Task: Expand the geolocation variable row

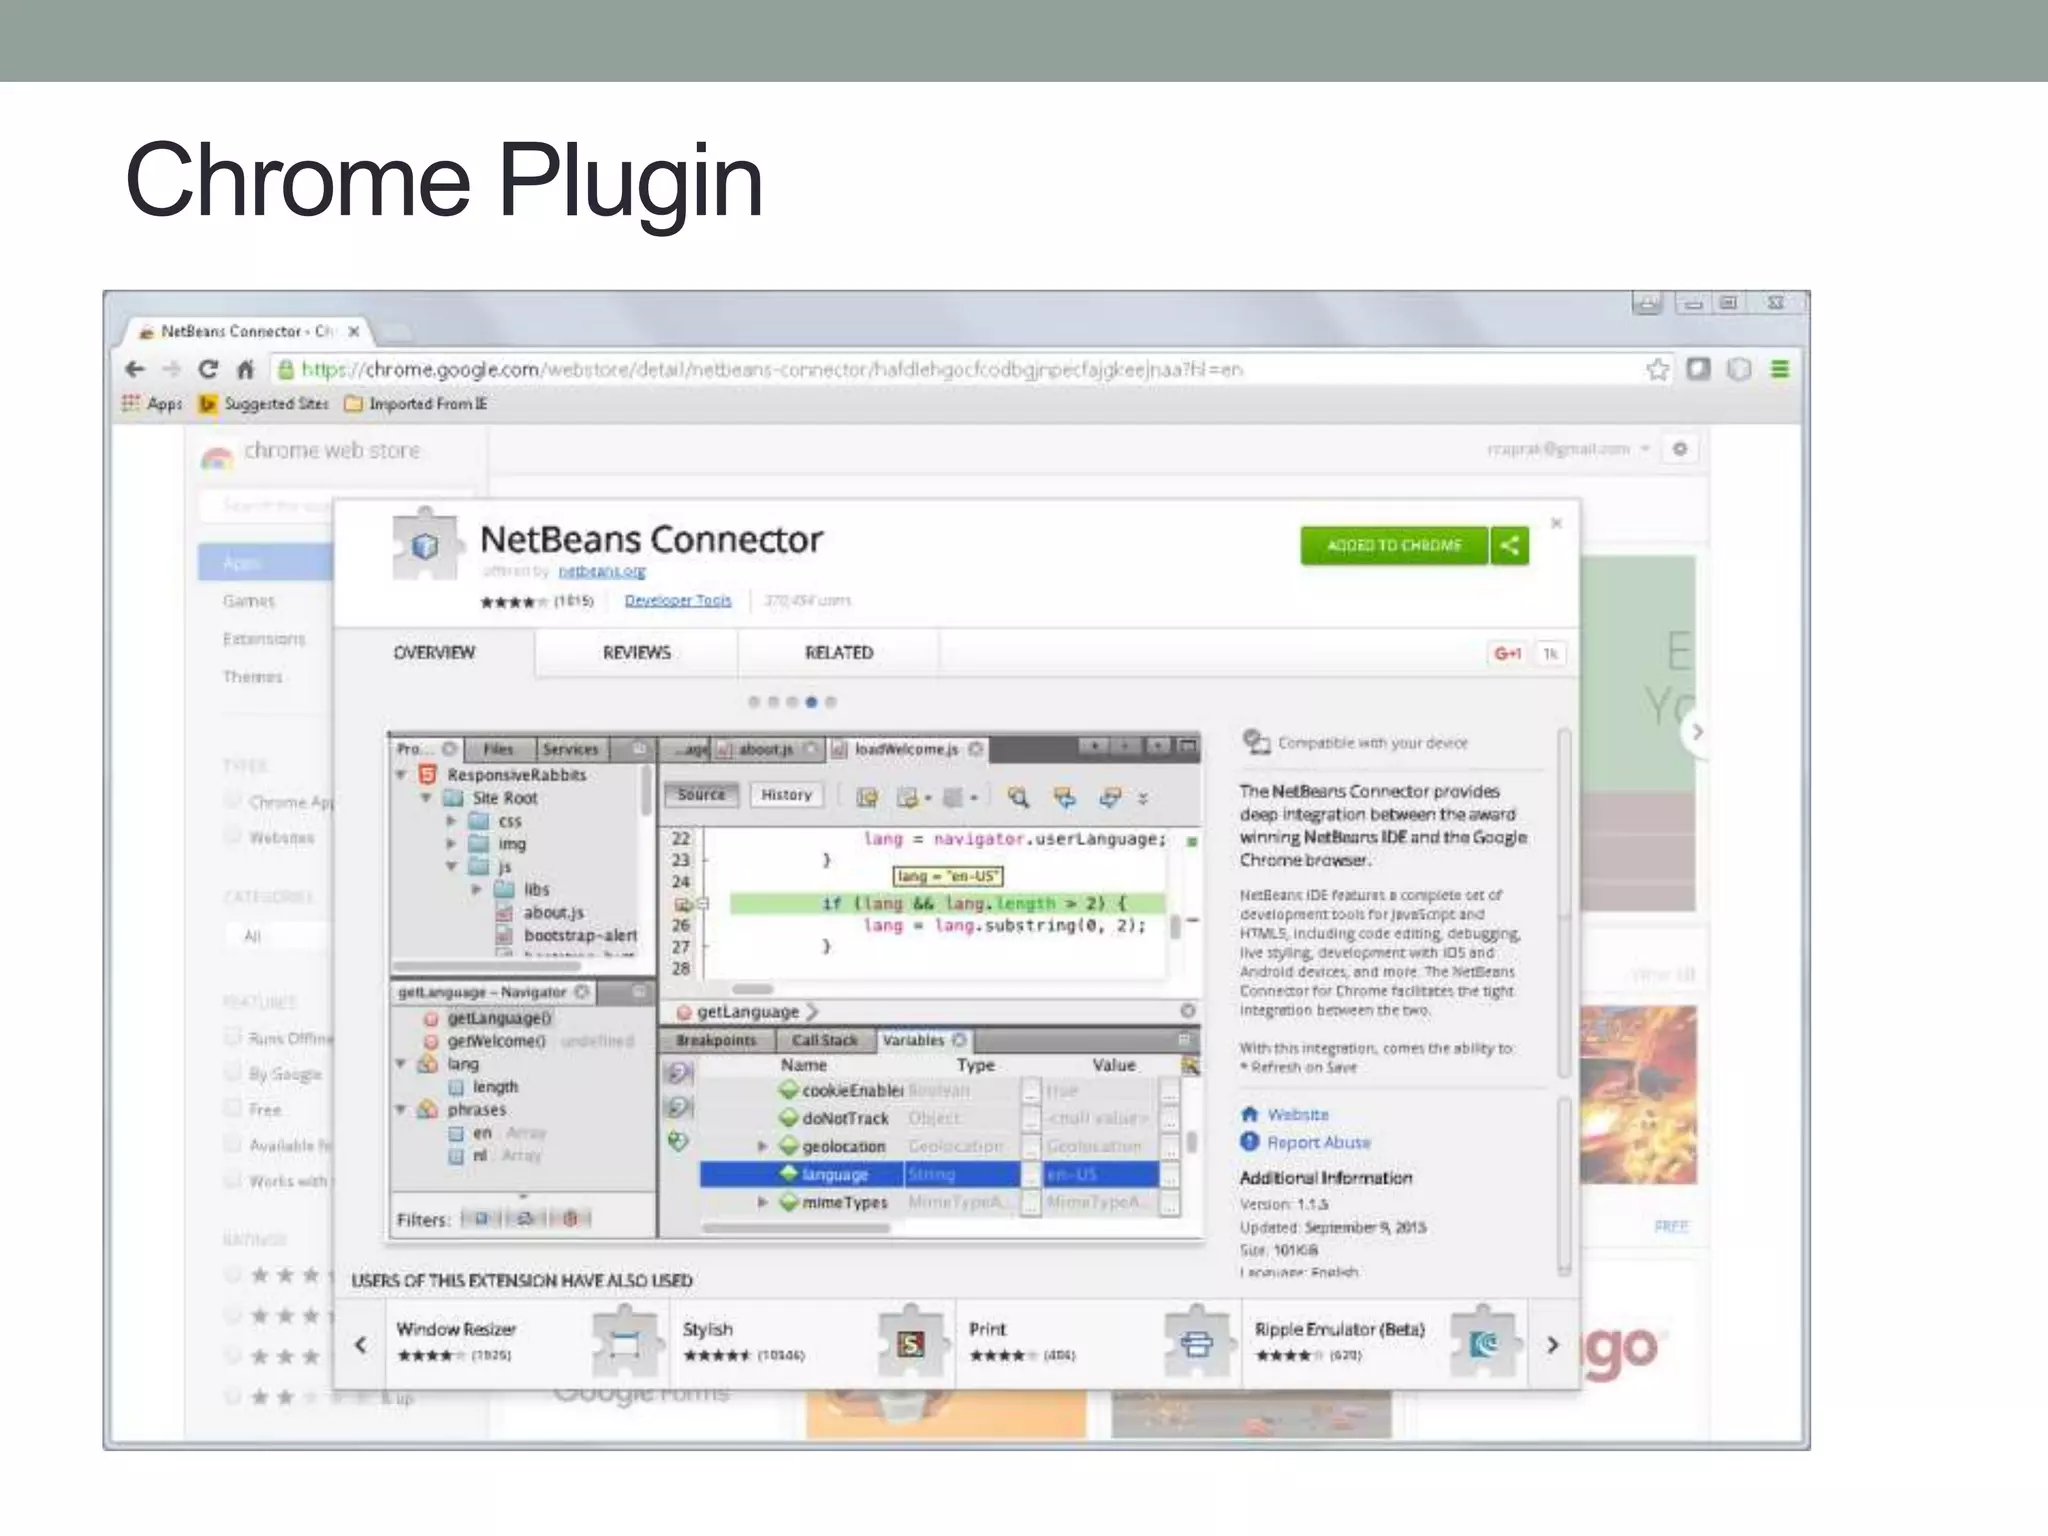Action: 762,1146
